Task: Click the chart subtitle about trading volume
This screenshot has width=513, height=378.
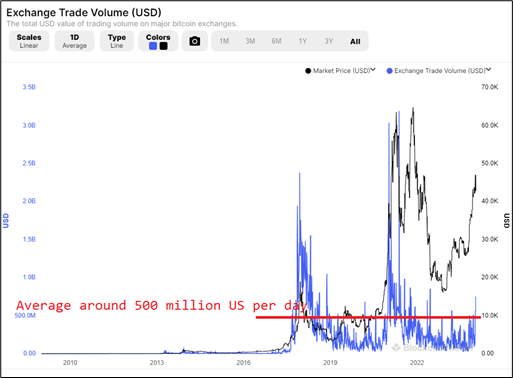Action: 122,24
